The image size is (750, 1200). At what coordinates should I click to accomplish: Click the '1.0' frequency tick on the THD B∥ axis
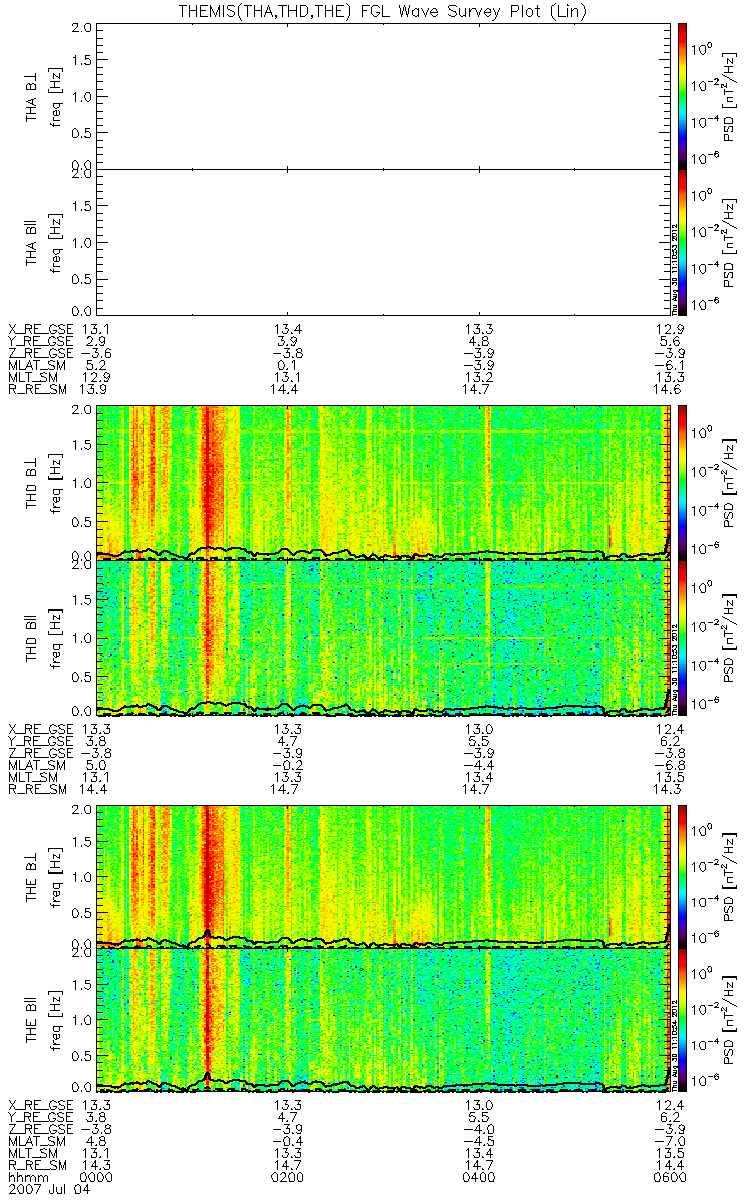coord(83,638)
